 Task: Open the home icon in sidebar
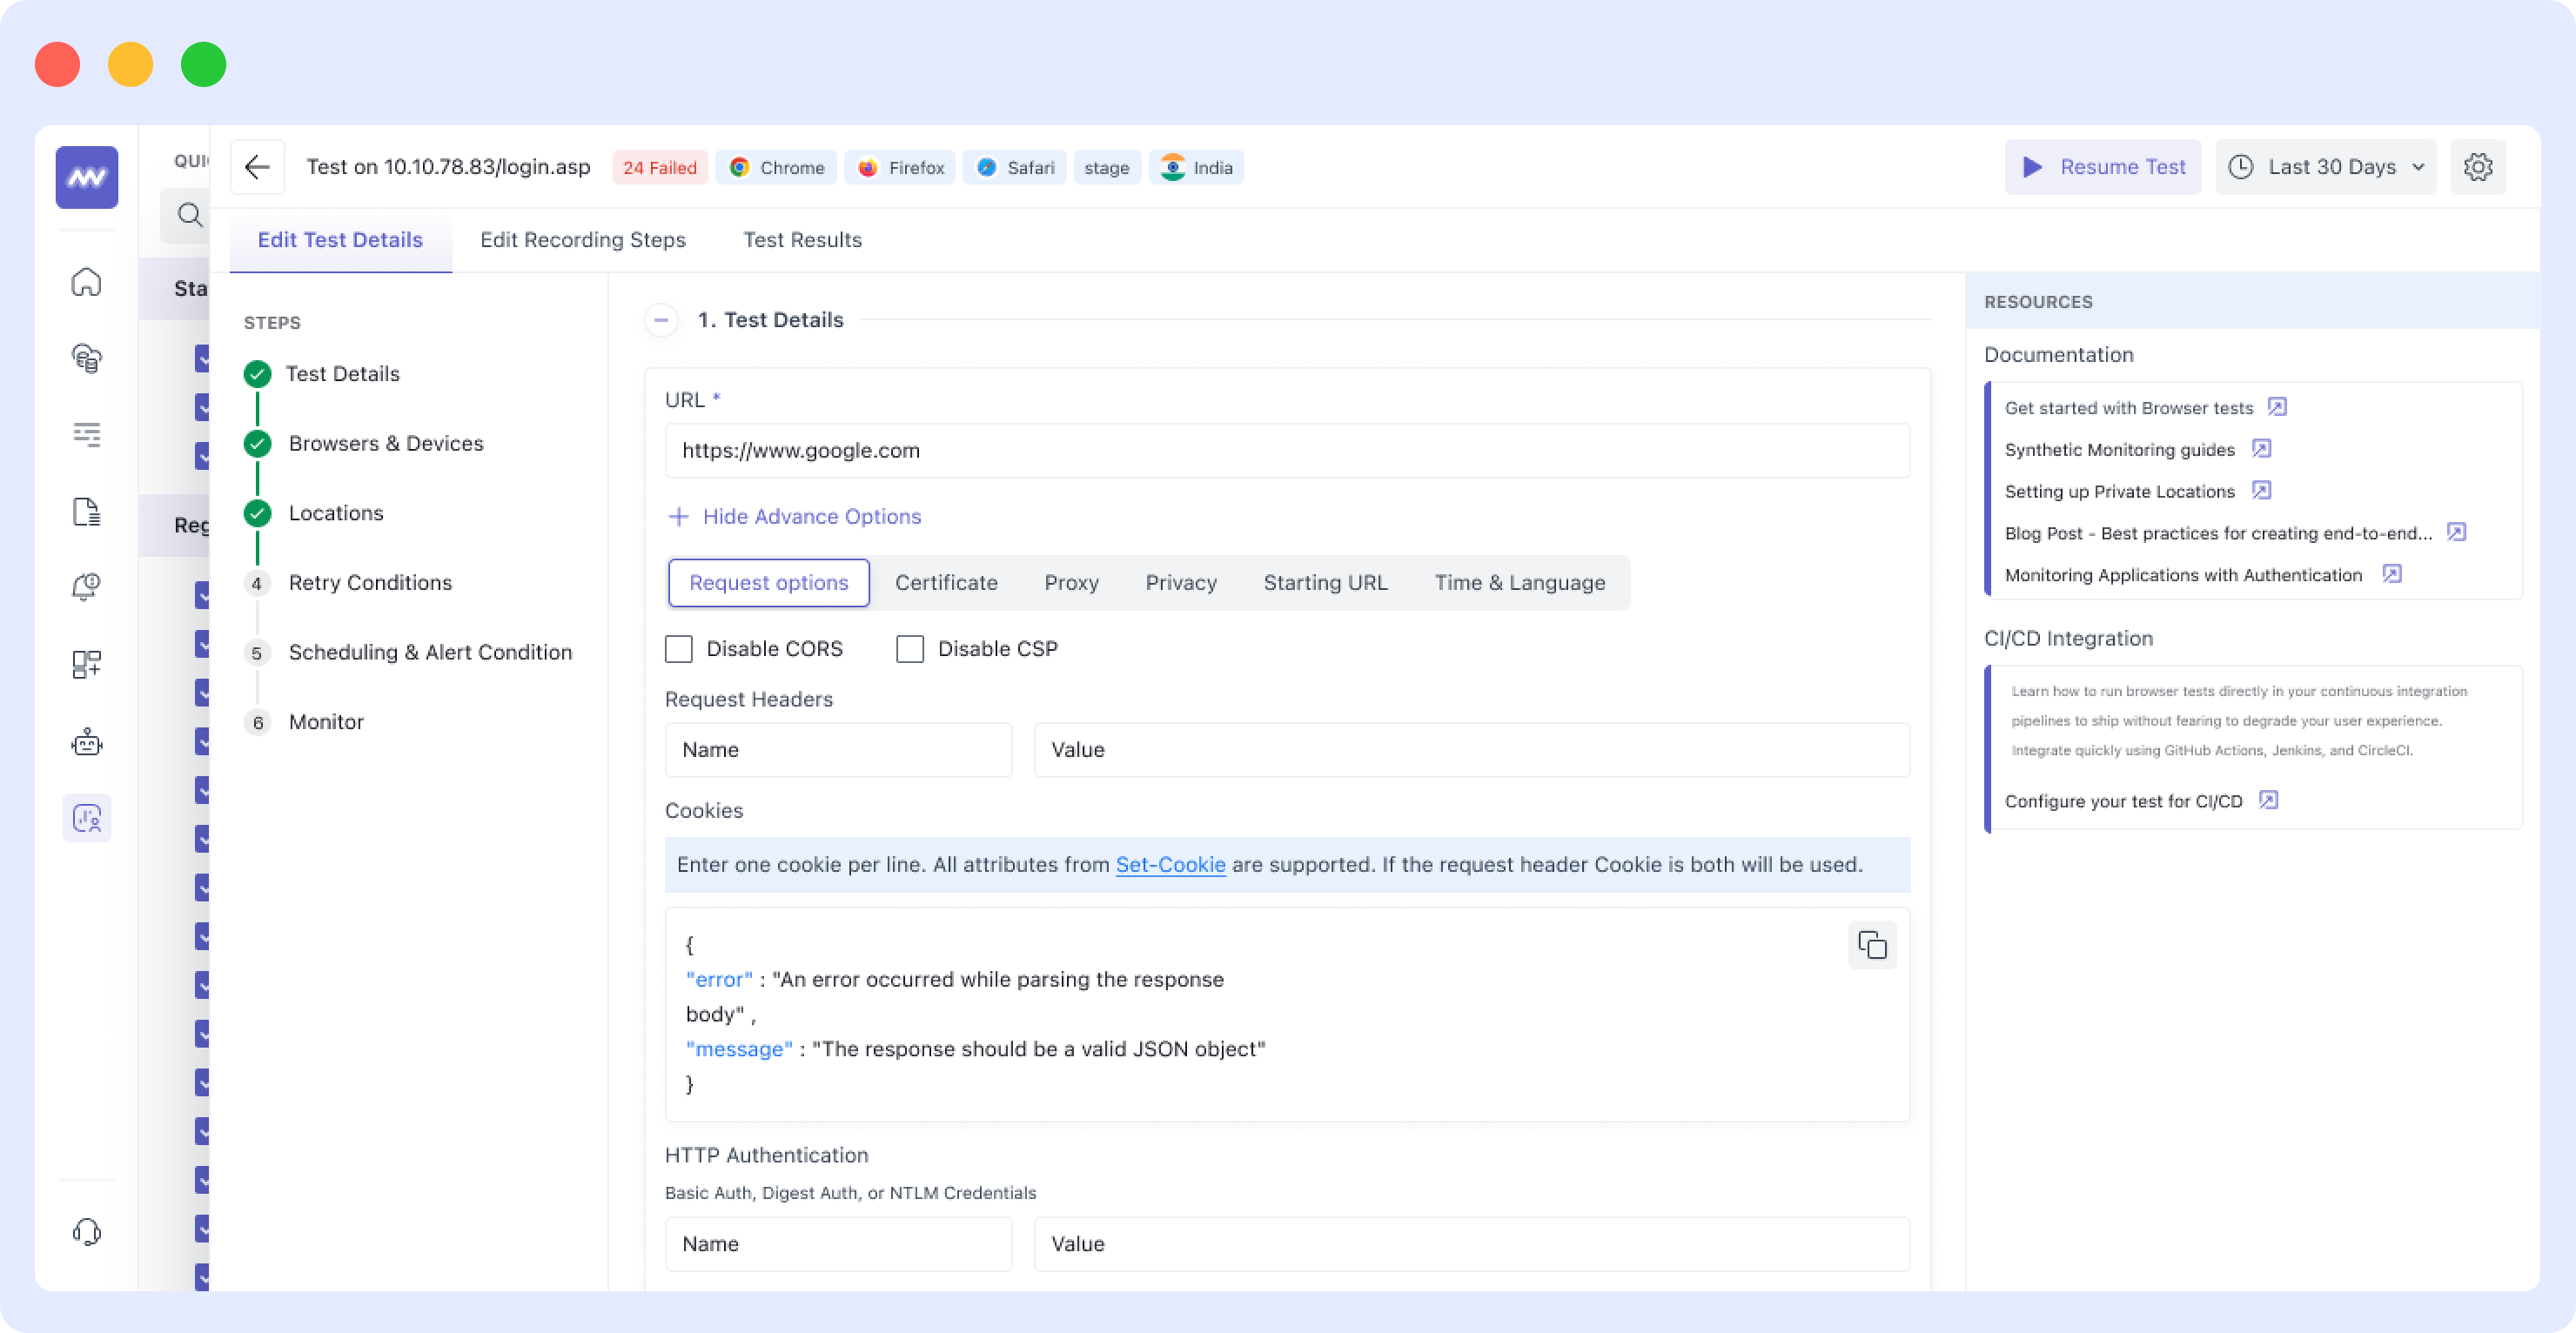pos(87,282)
